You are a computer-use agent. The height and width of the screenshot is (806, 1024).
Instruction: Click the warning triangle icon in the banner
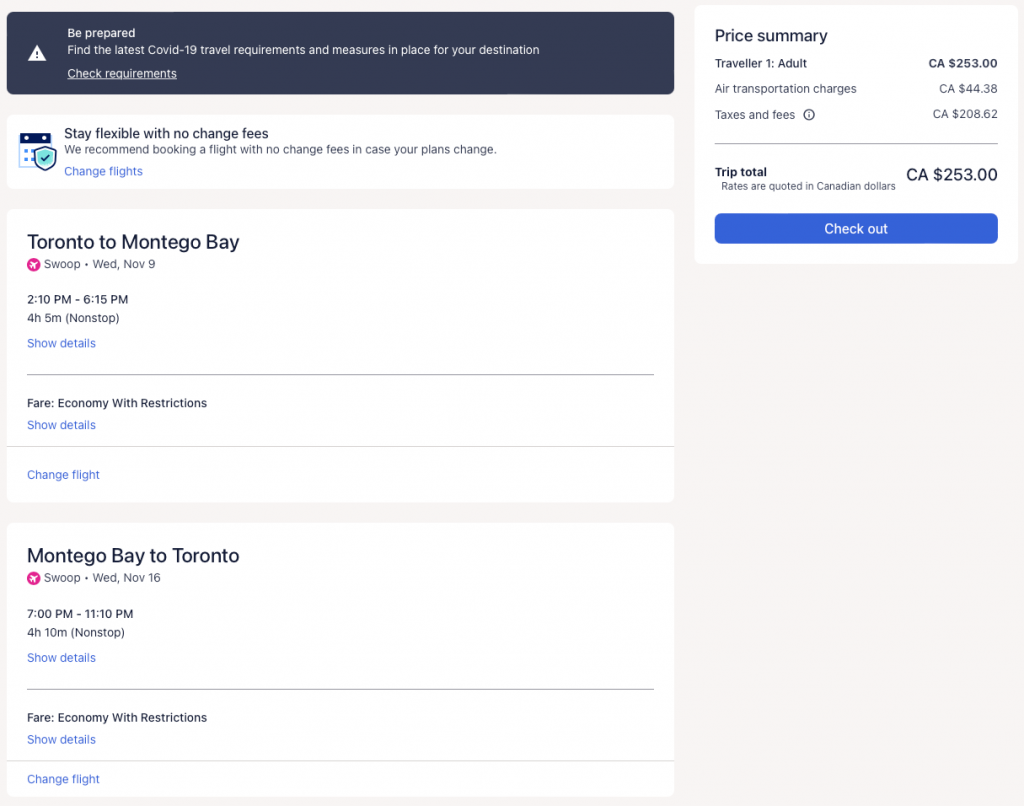[37, 53]
